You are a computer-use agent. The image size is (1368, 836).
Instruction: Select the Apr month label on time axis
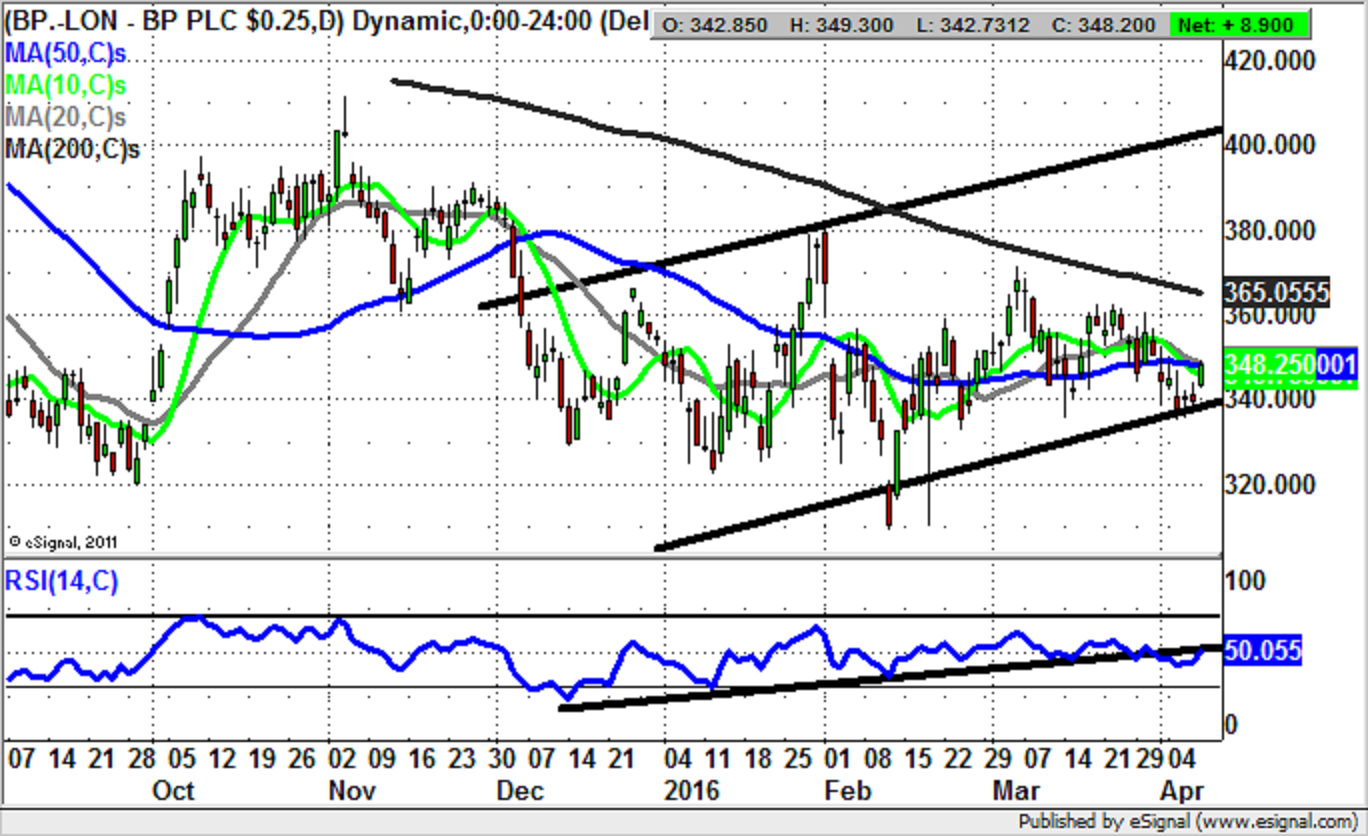point(1182,790)
